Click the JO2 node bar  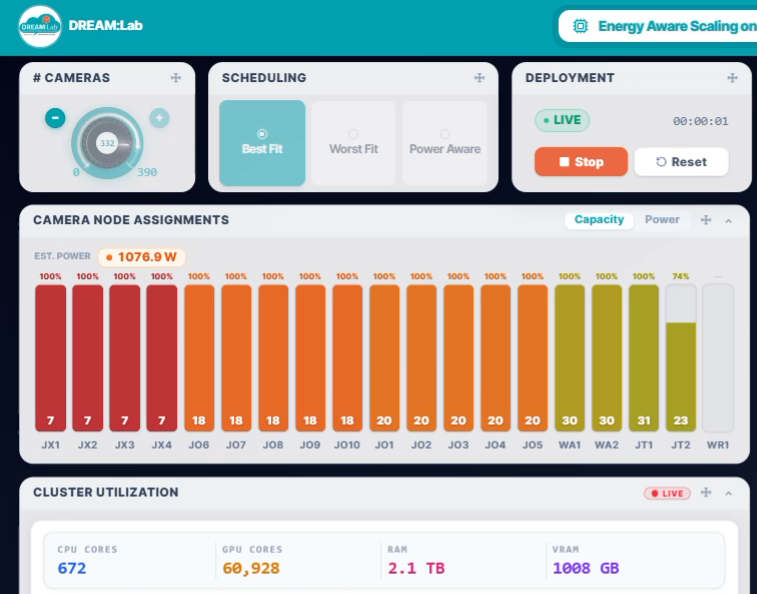421,358
